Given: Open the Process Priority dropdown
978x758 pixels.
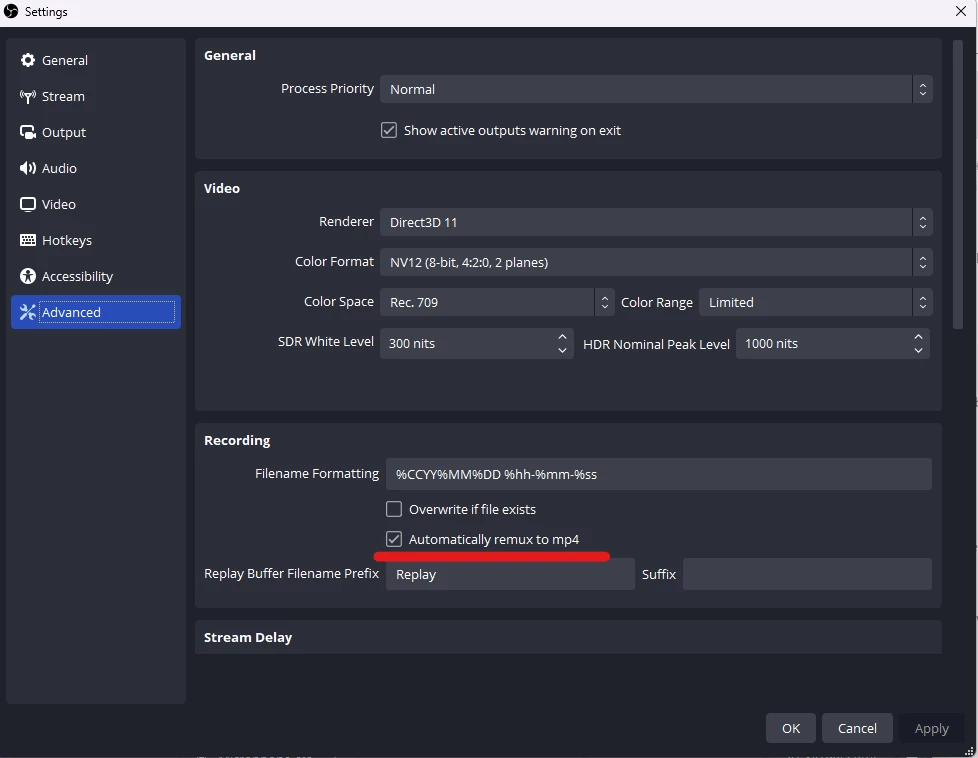Looking at the screenshot, I should click(x=656, y=89).
